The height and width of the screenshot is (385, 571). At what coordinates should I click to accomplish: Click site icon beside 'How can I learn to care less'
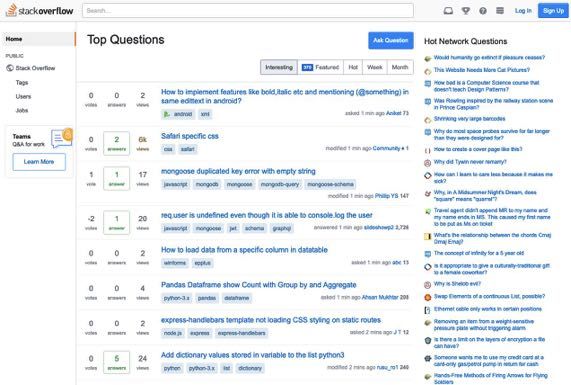[428, 176]
